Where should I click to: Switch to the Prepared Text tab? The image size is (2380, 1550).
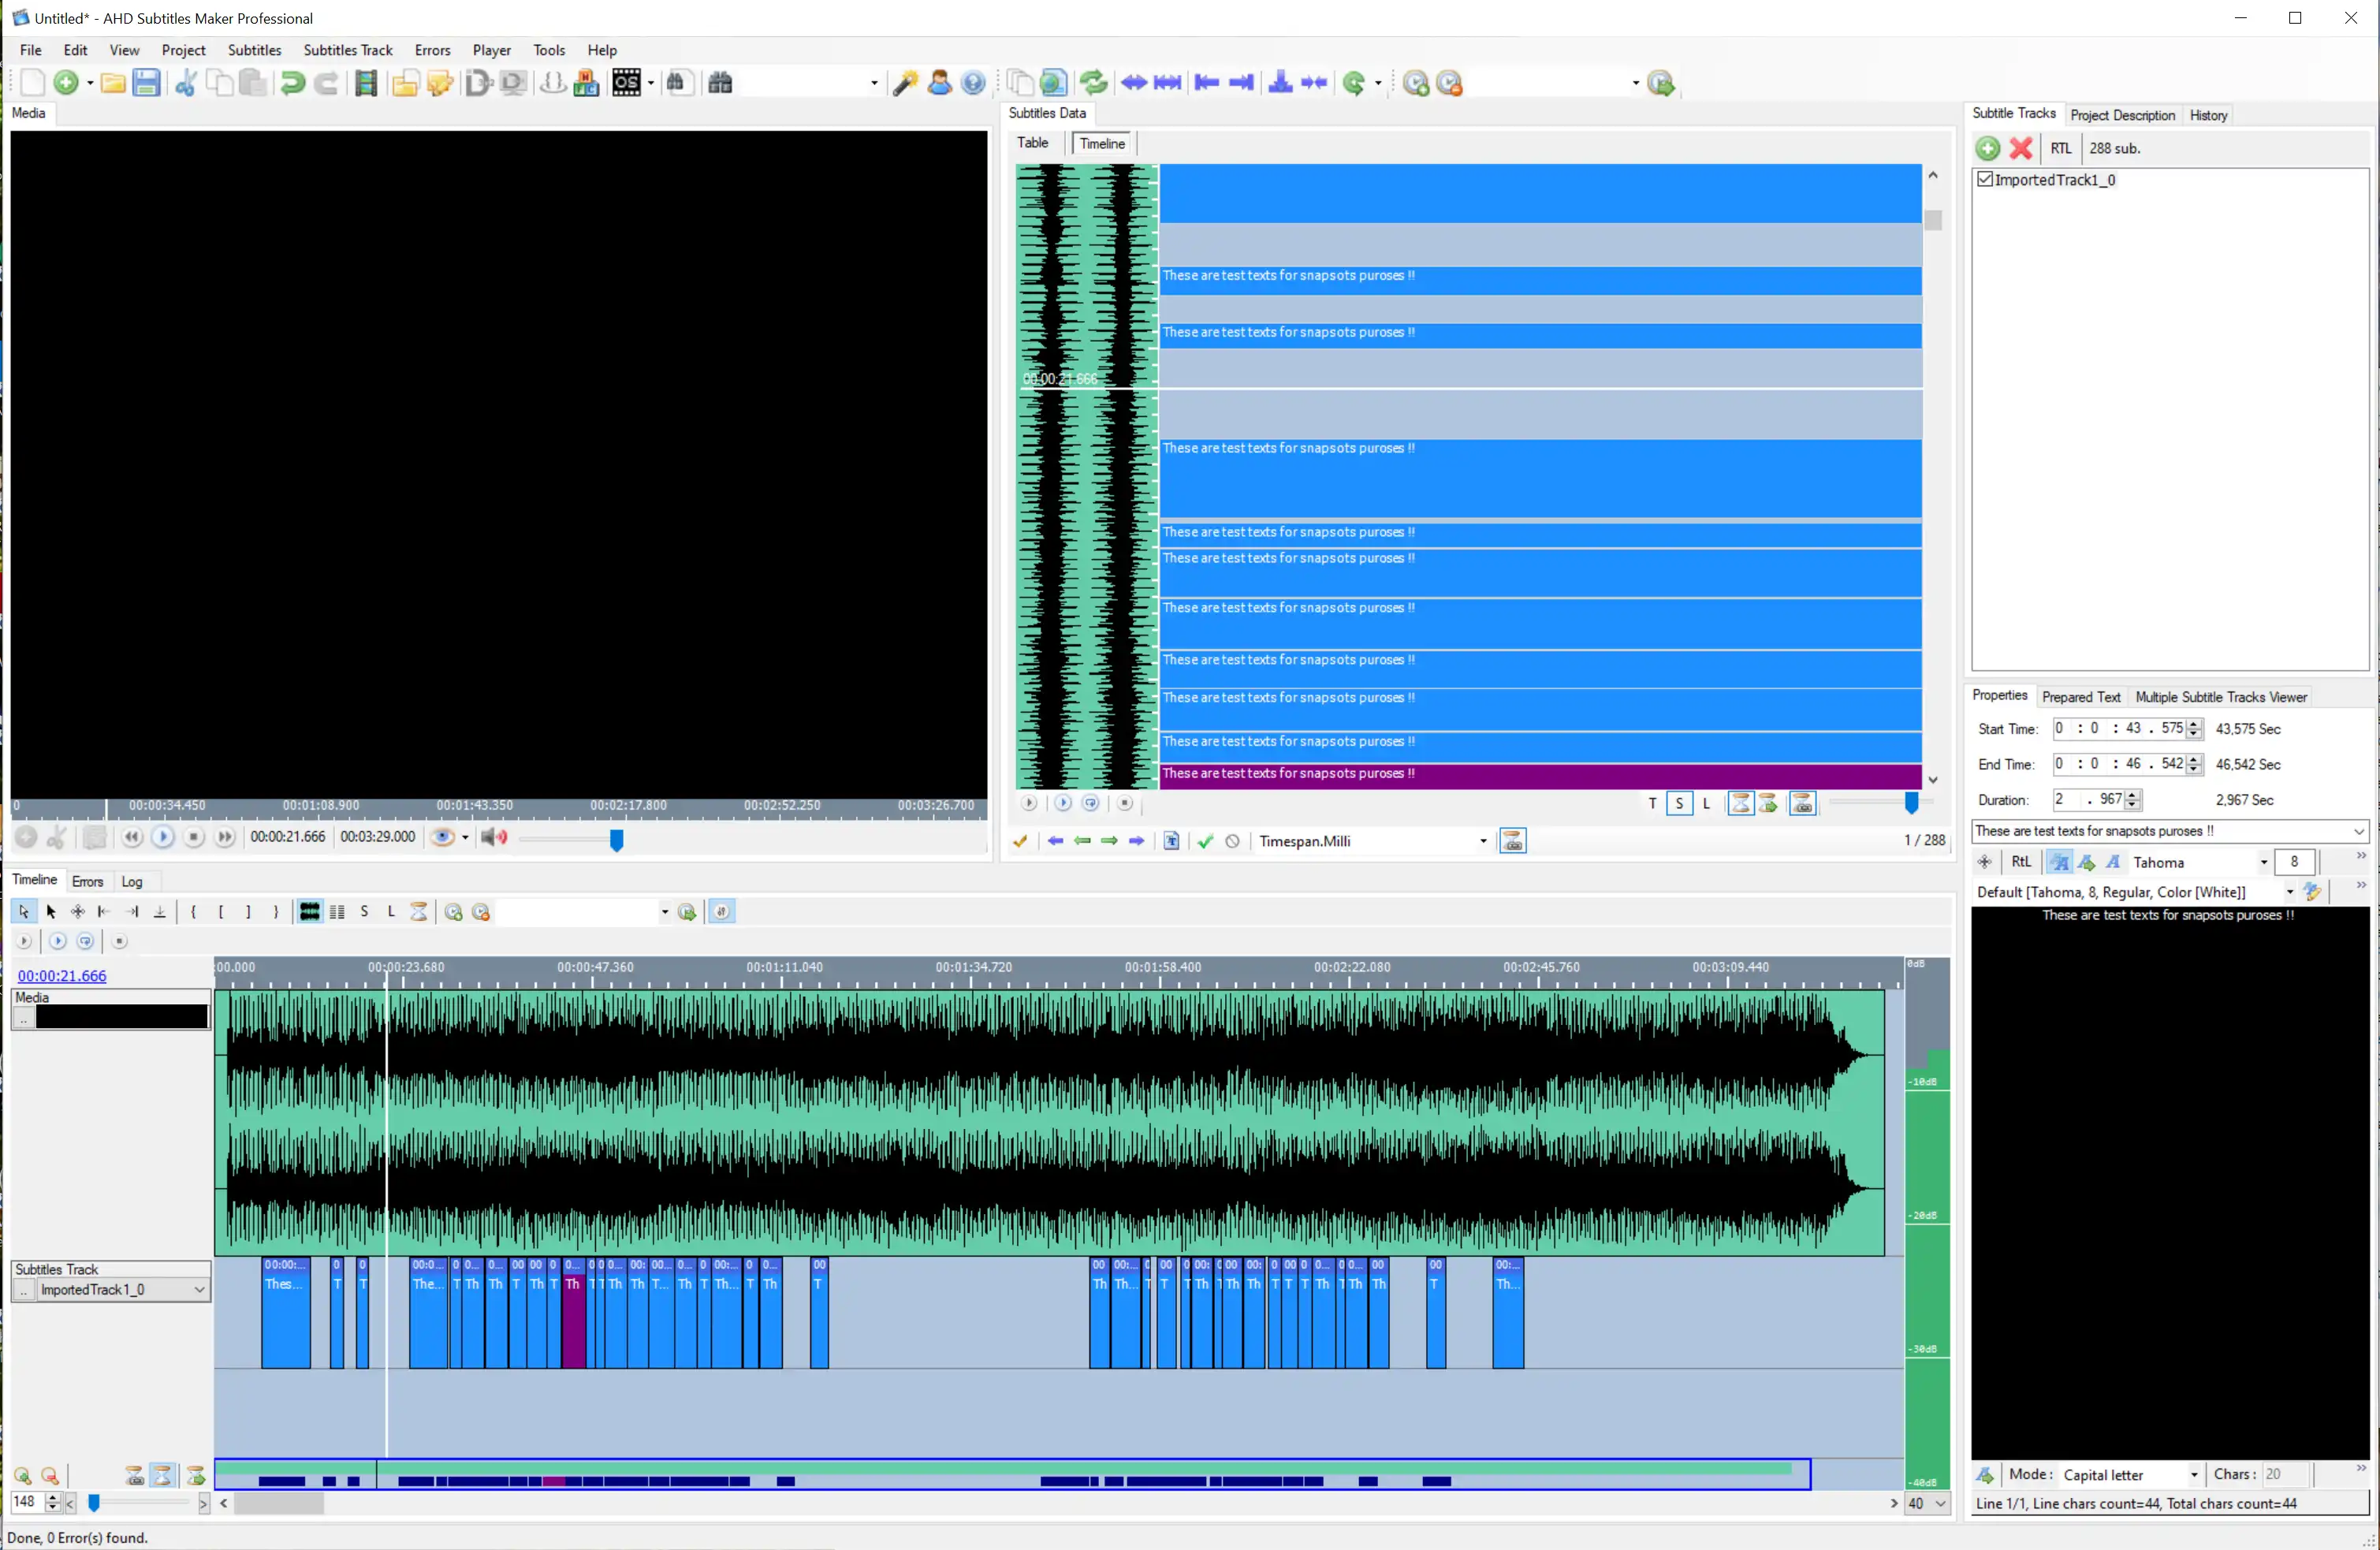2081,697
